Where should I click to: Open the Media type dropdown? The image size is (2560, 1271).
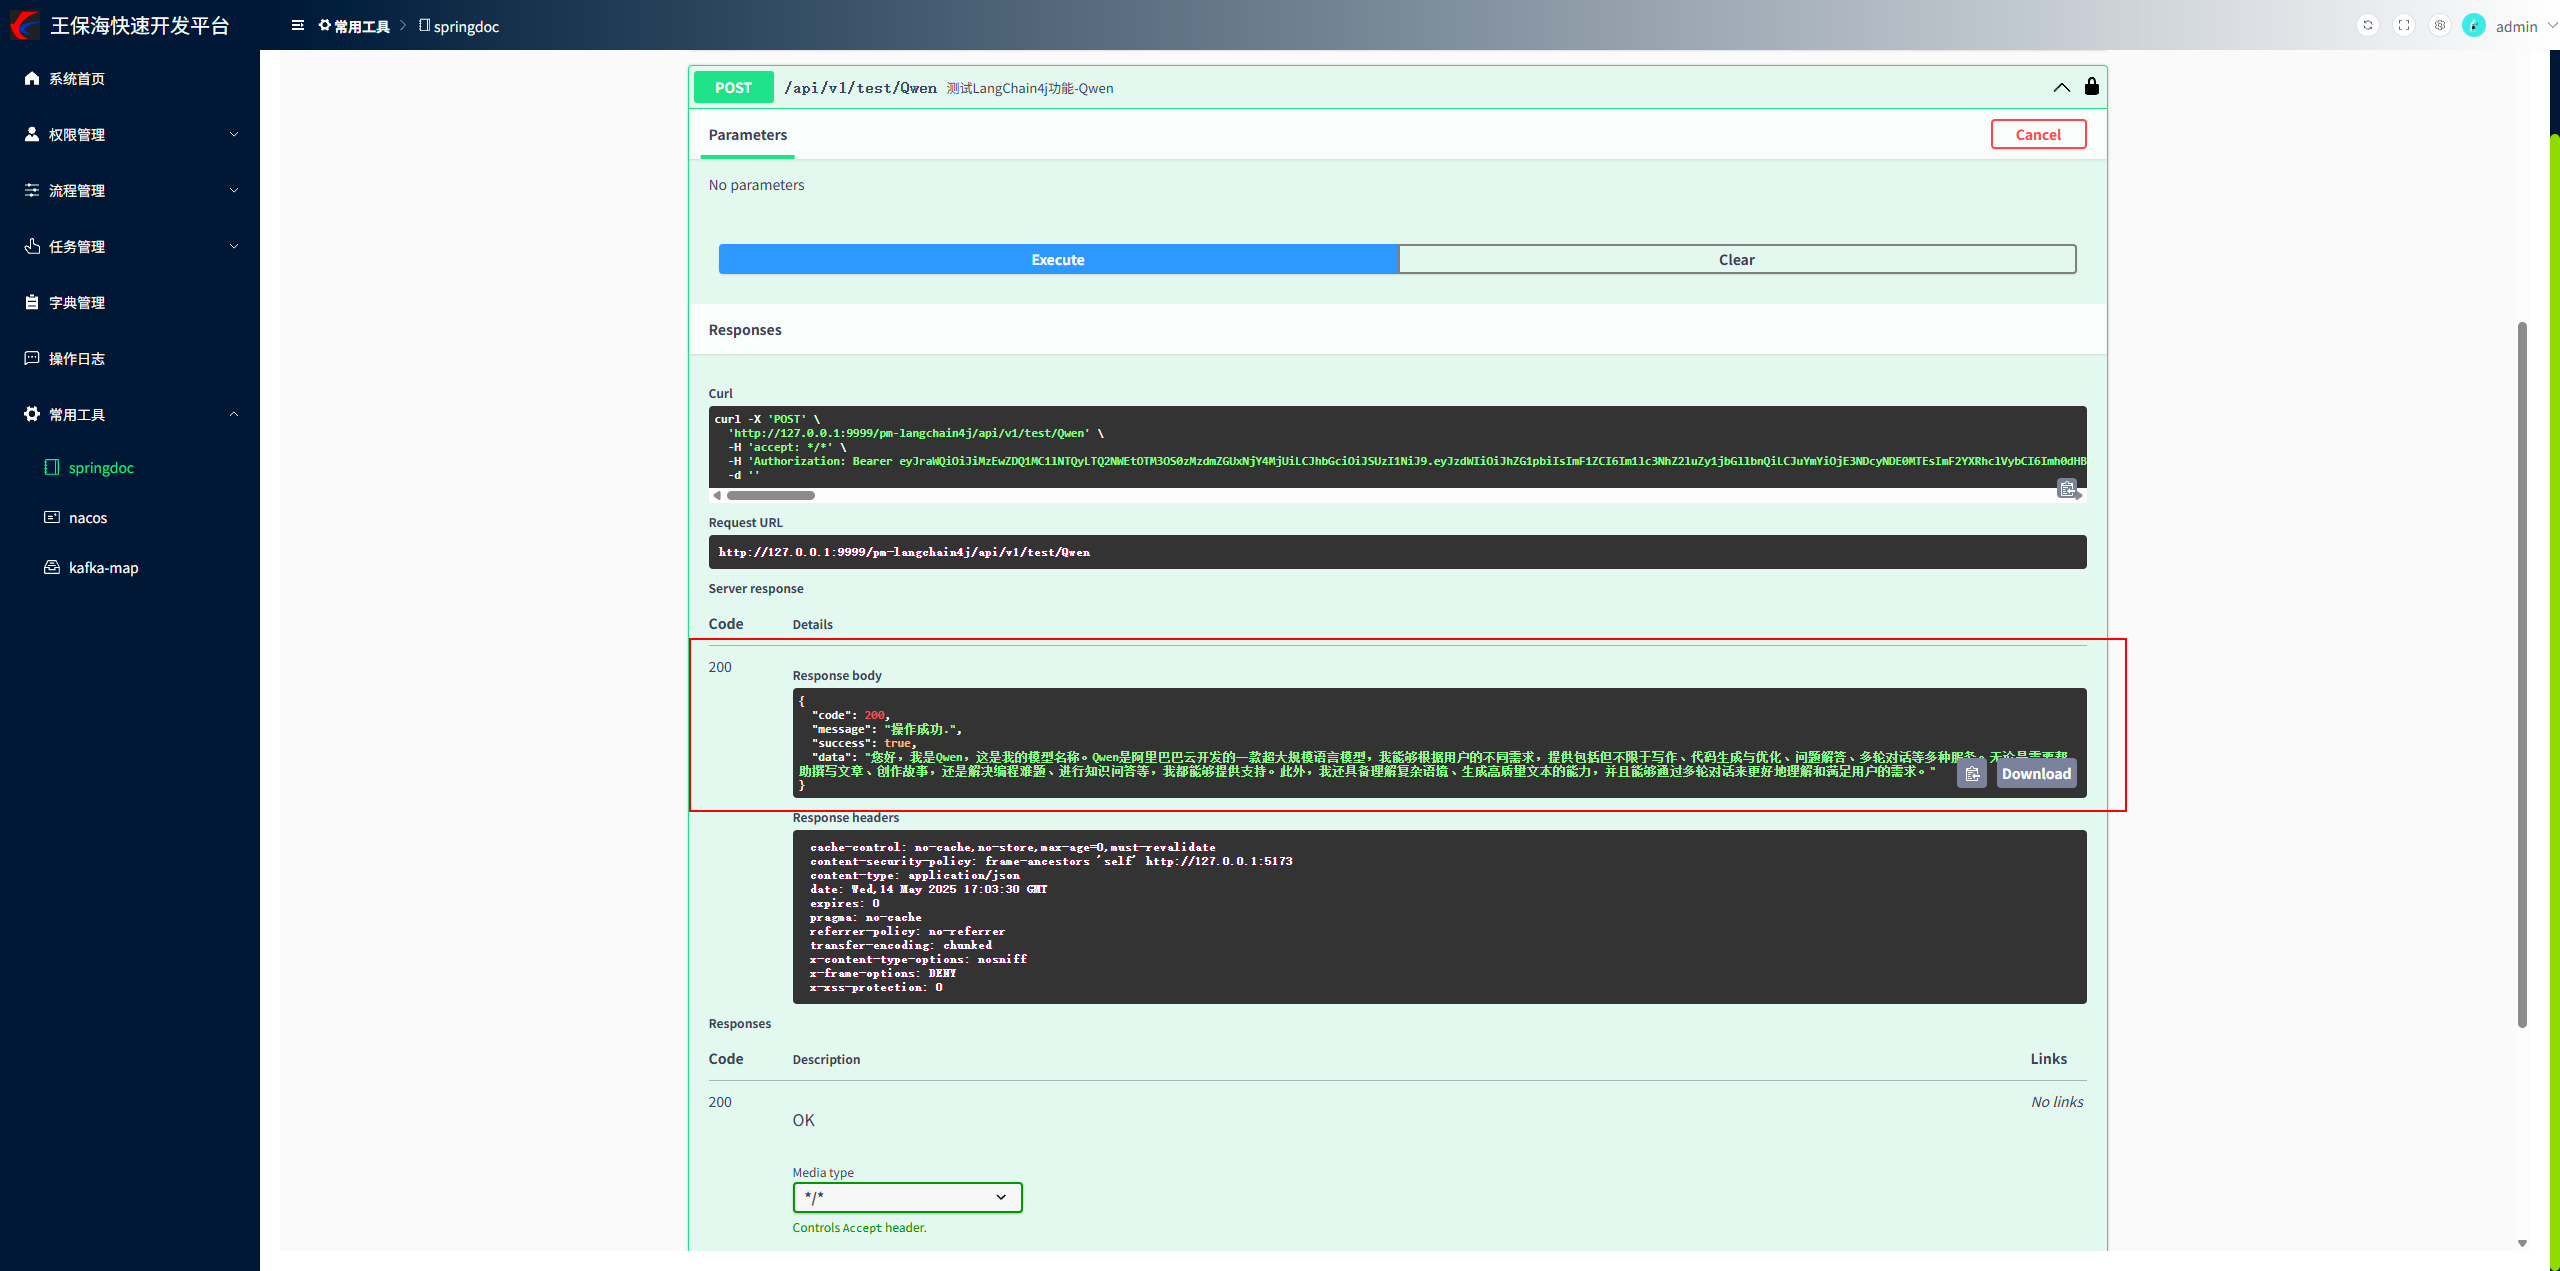(906, 1197)
